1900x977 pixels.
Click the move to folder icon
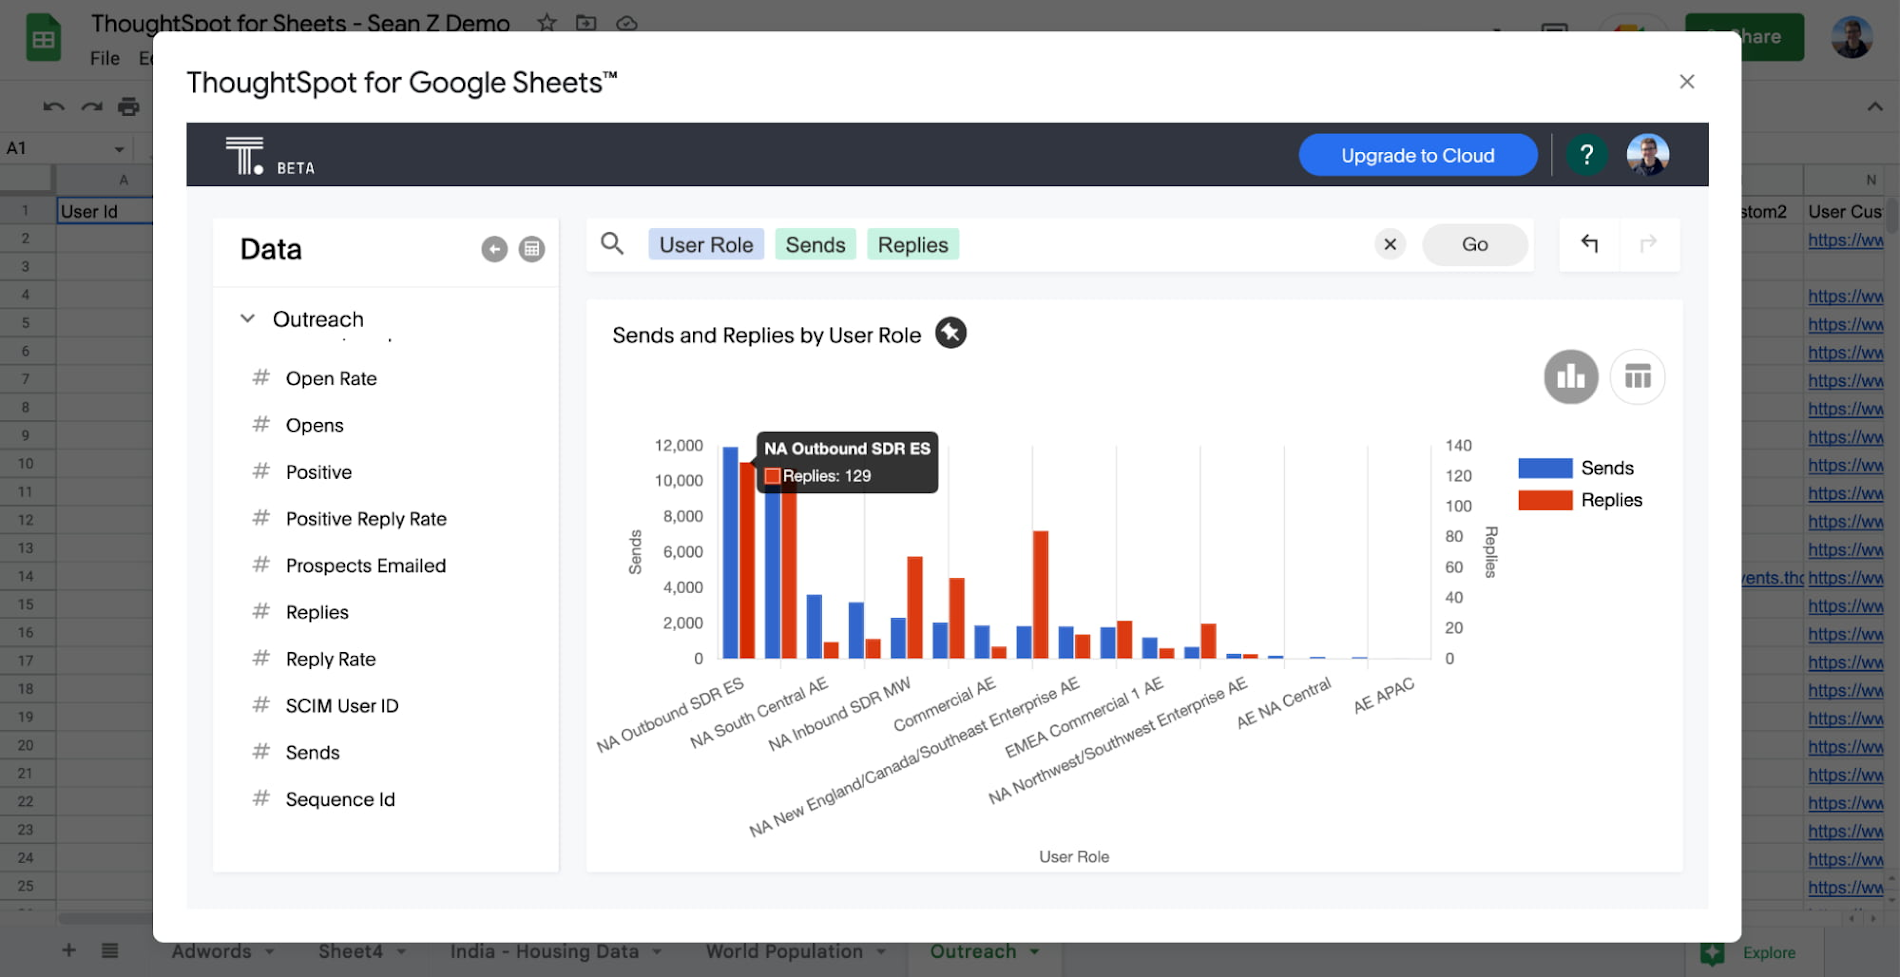pos(586,22)
